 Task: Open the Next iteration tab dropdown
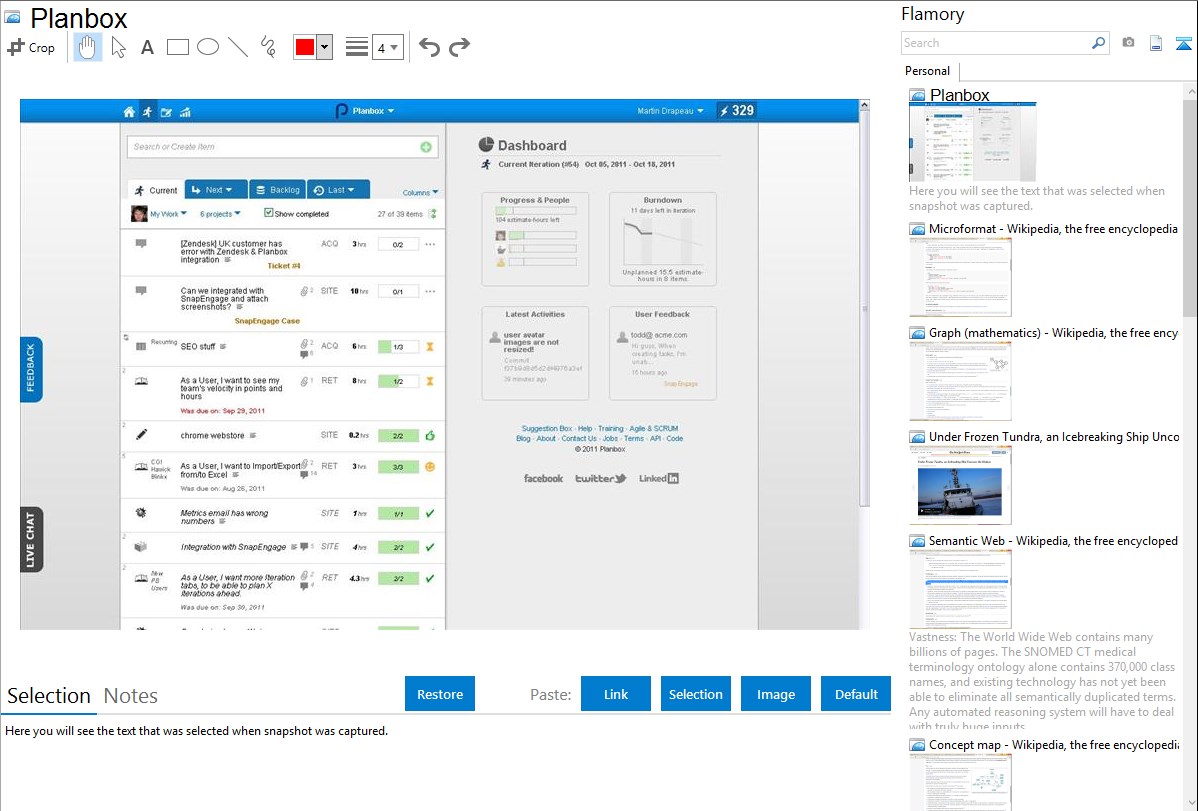tap(215, 190)
